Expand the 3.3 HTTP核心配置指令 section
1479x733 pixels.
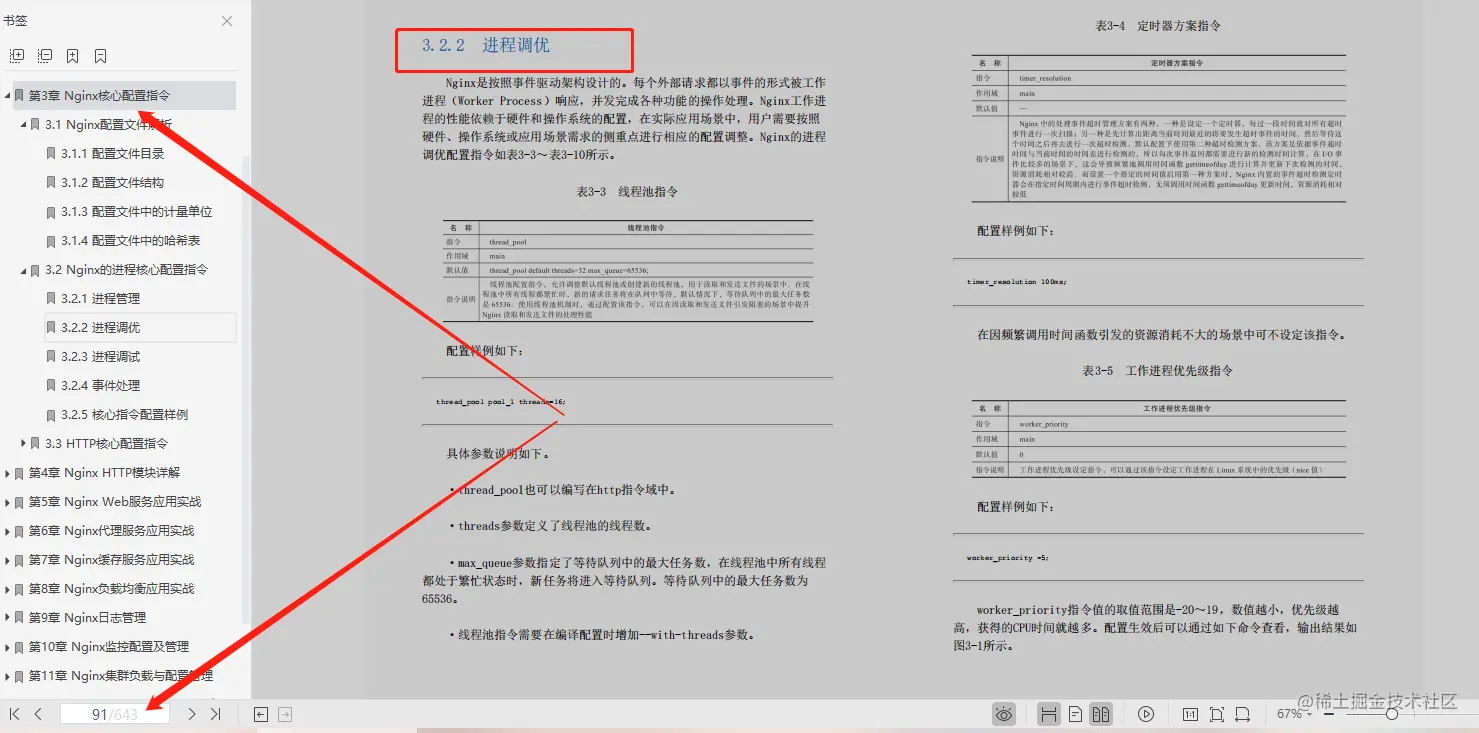[22, 443]
